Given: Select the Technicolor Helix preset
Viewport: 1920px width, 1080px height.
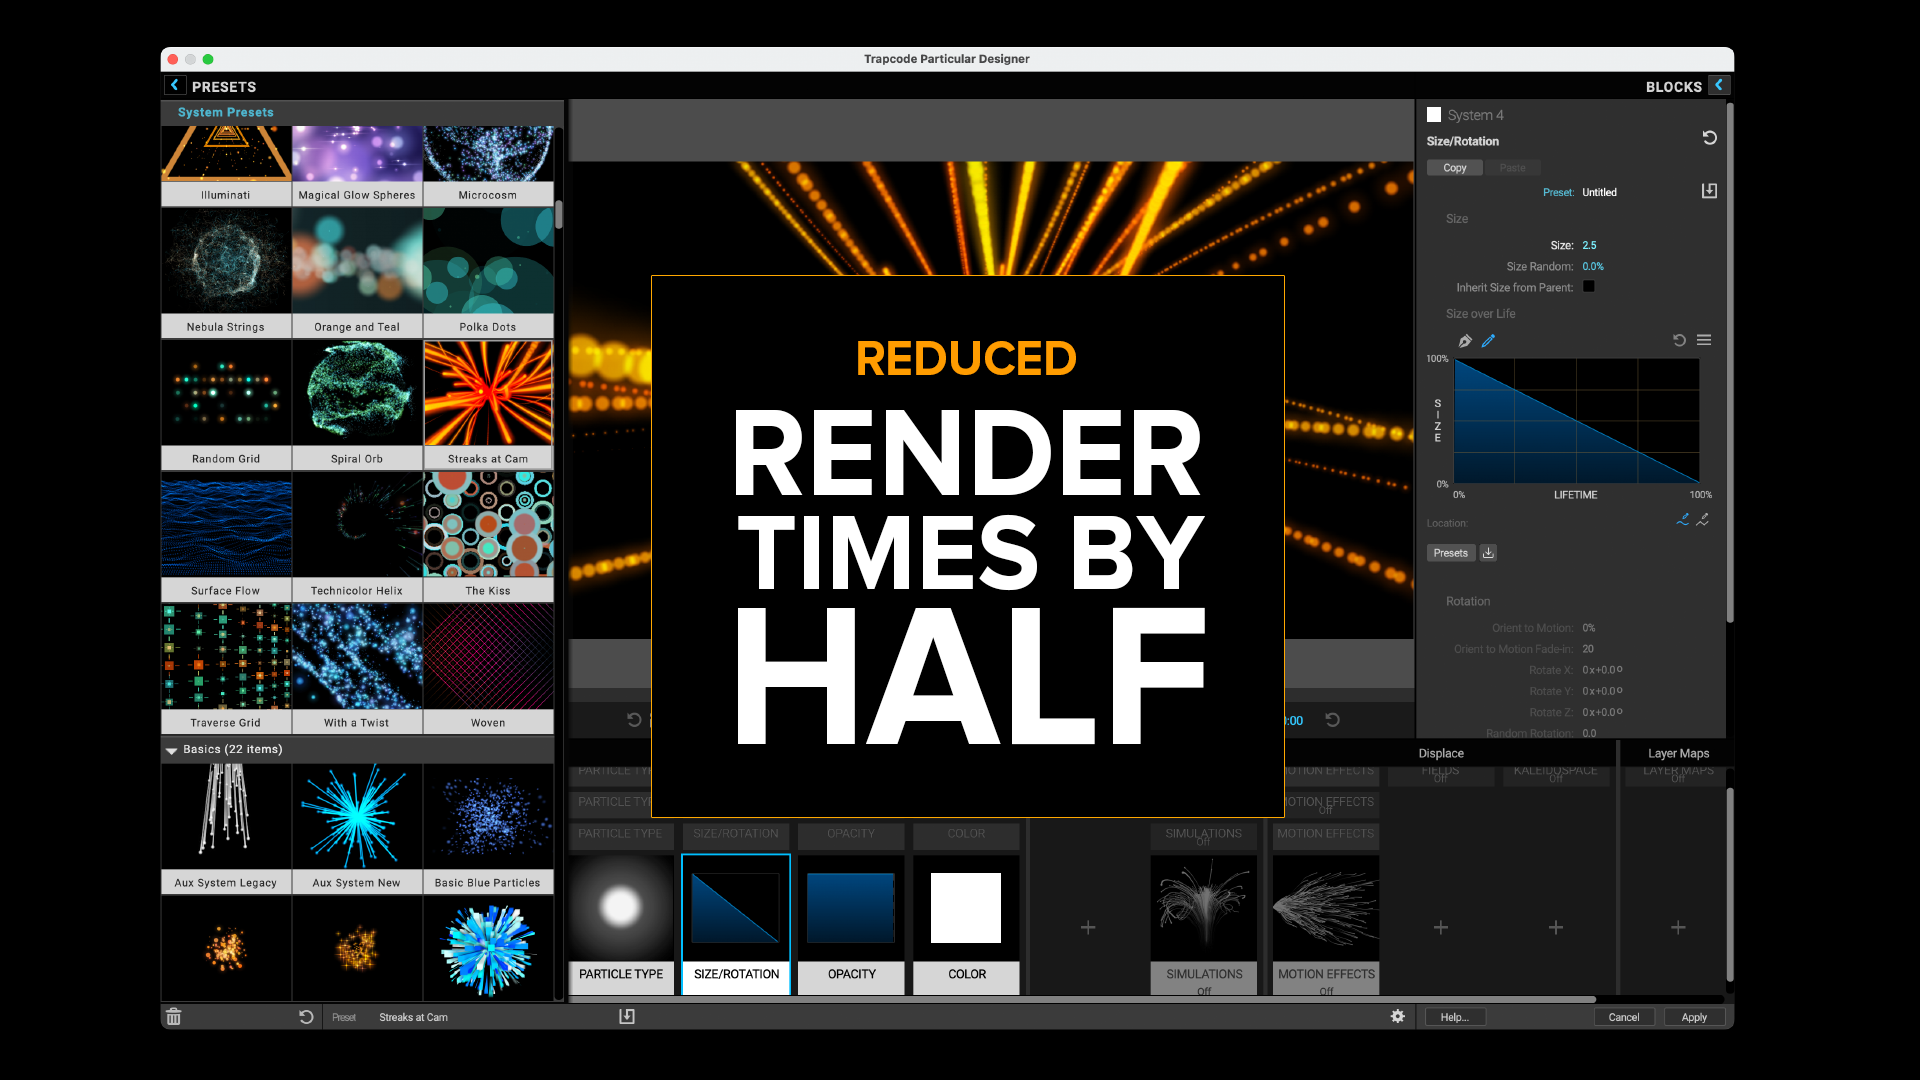Looking at the screenshot, I should coord(357,537).
